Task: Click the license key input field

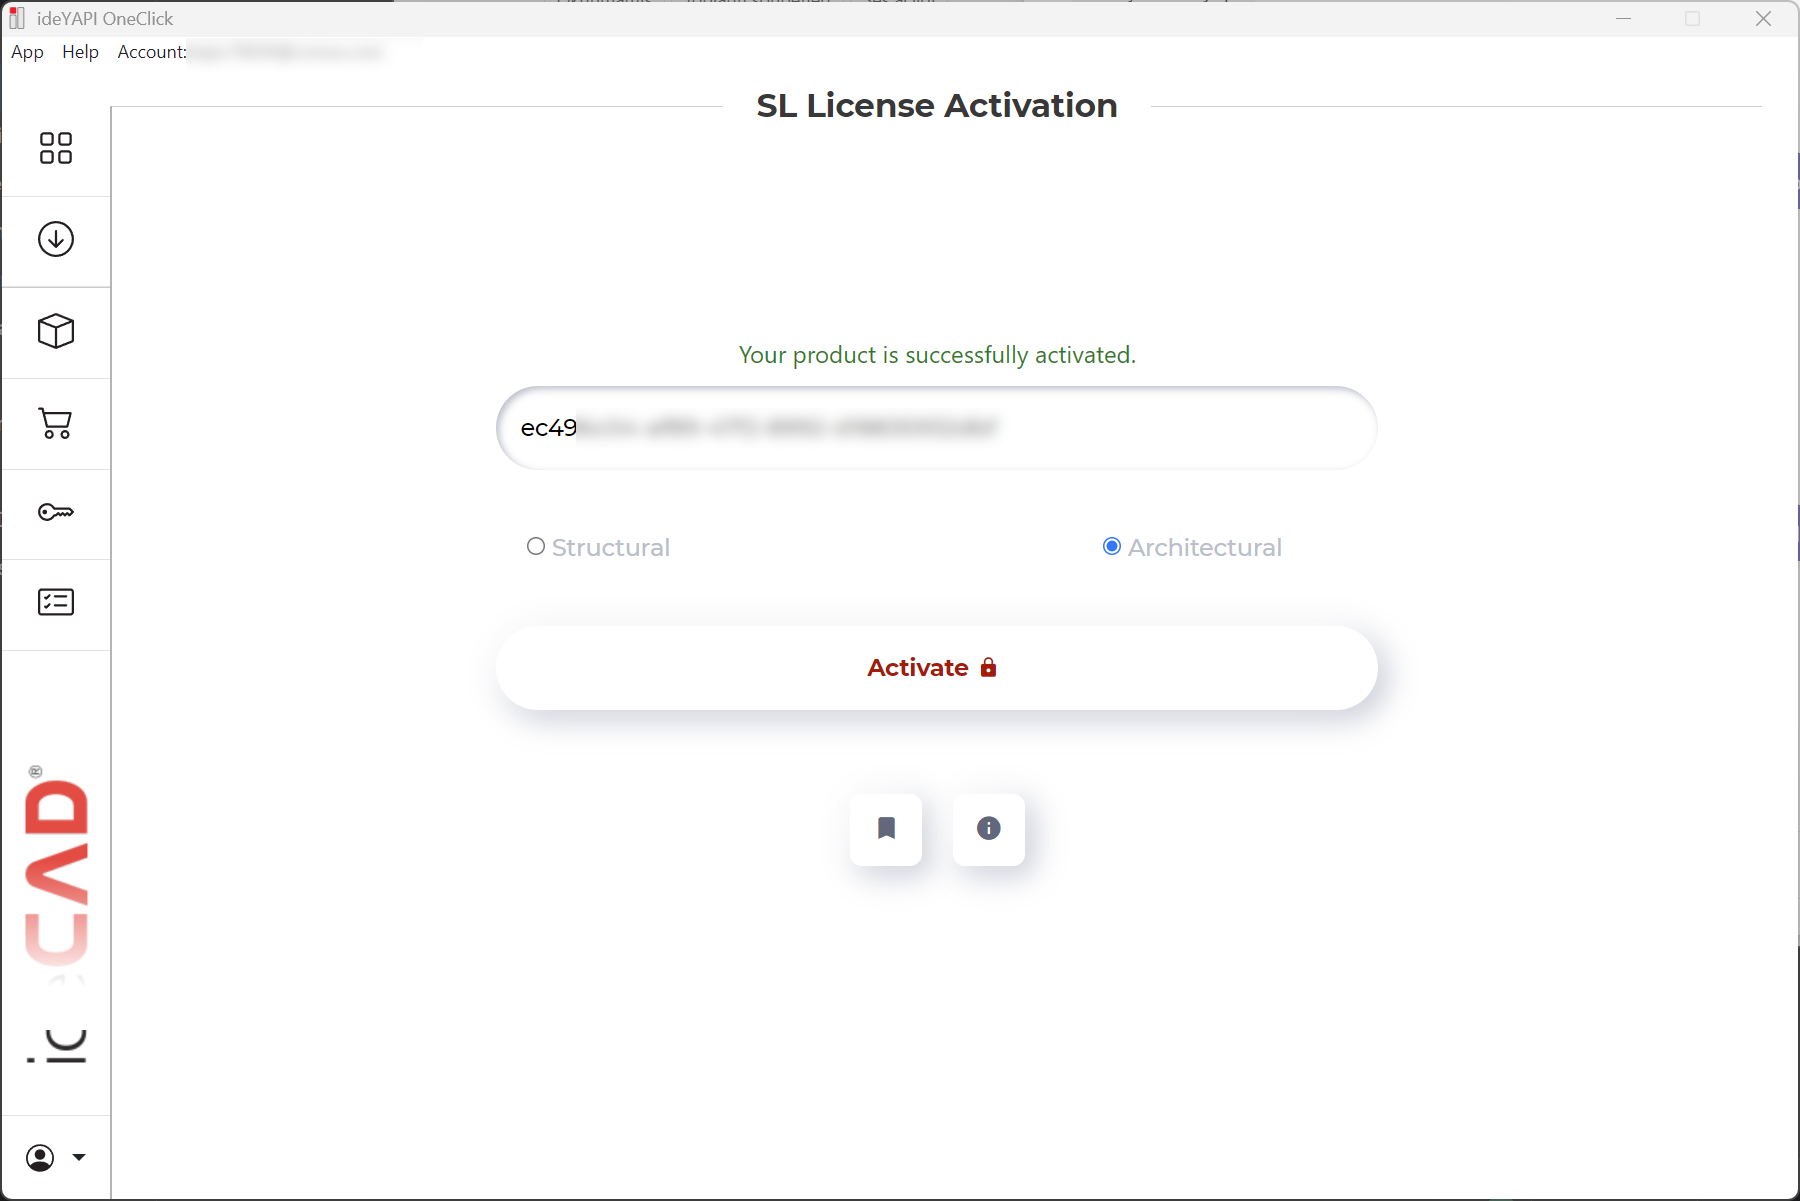Action: [937, 428]
